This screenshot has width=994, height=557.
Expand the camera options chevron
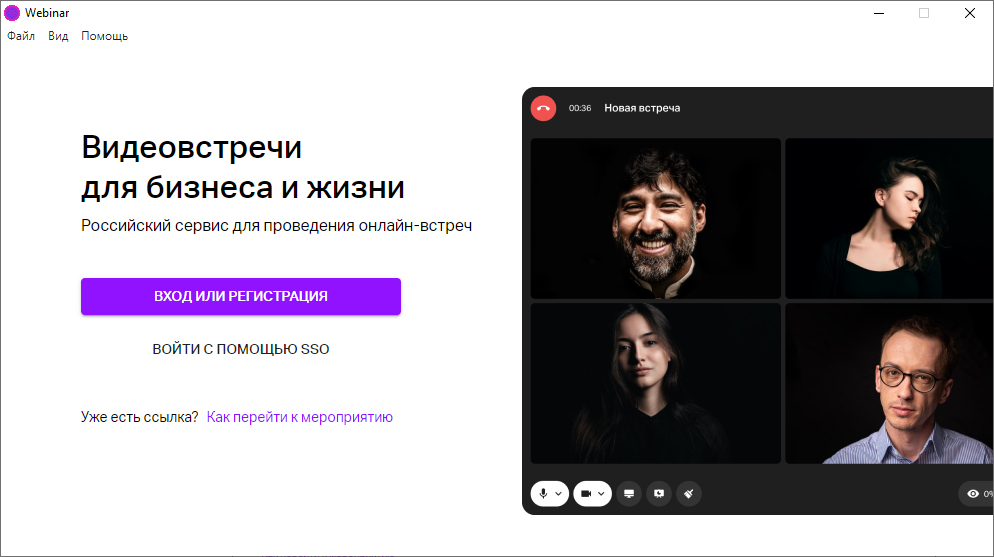(601, 494)
